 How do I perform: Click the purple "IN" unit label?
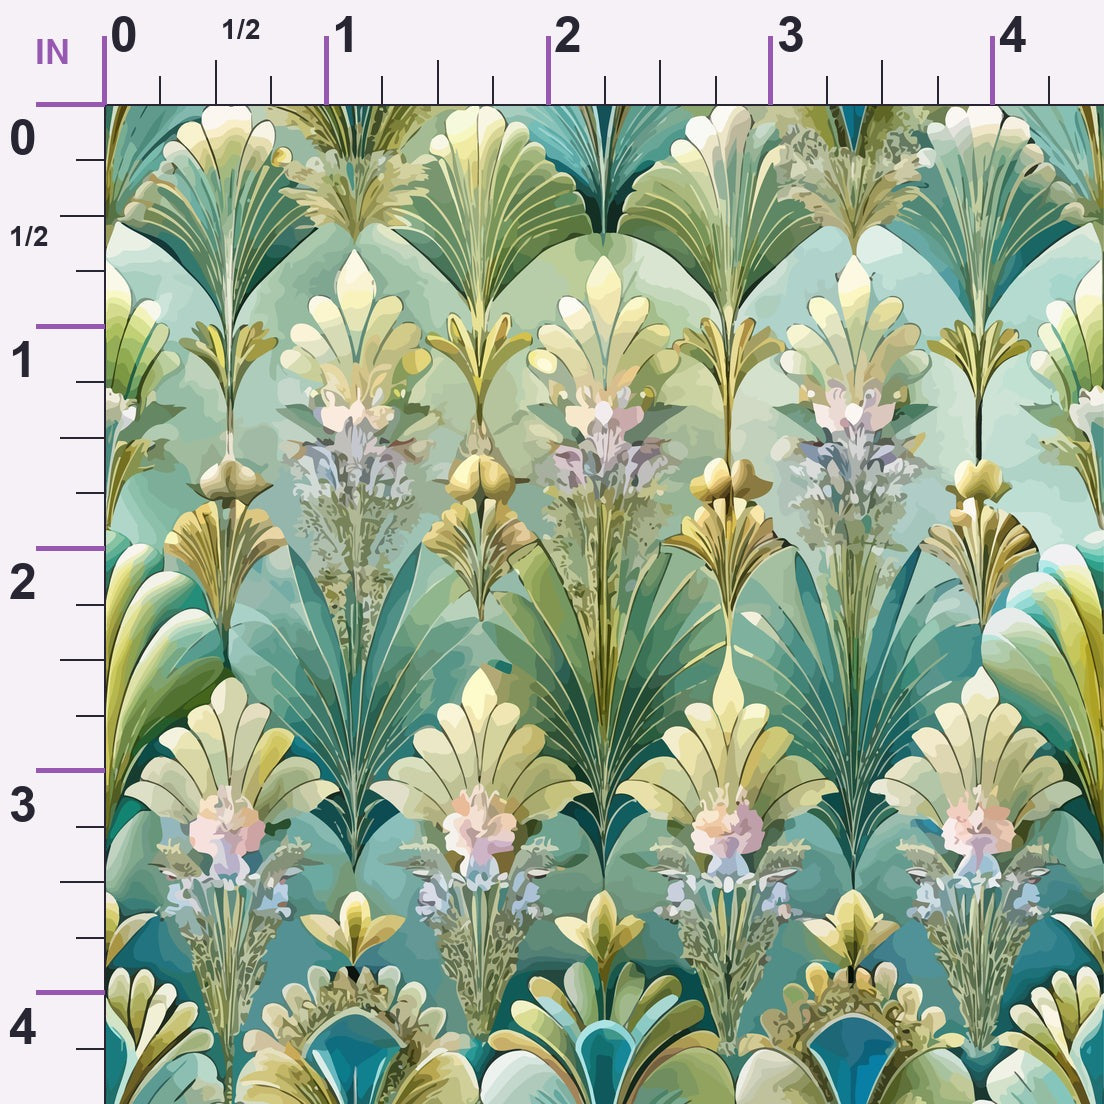coord(52,52)
